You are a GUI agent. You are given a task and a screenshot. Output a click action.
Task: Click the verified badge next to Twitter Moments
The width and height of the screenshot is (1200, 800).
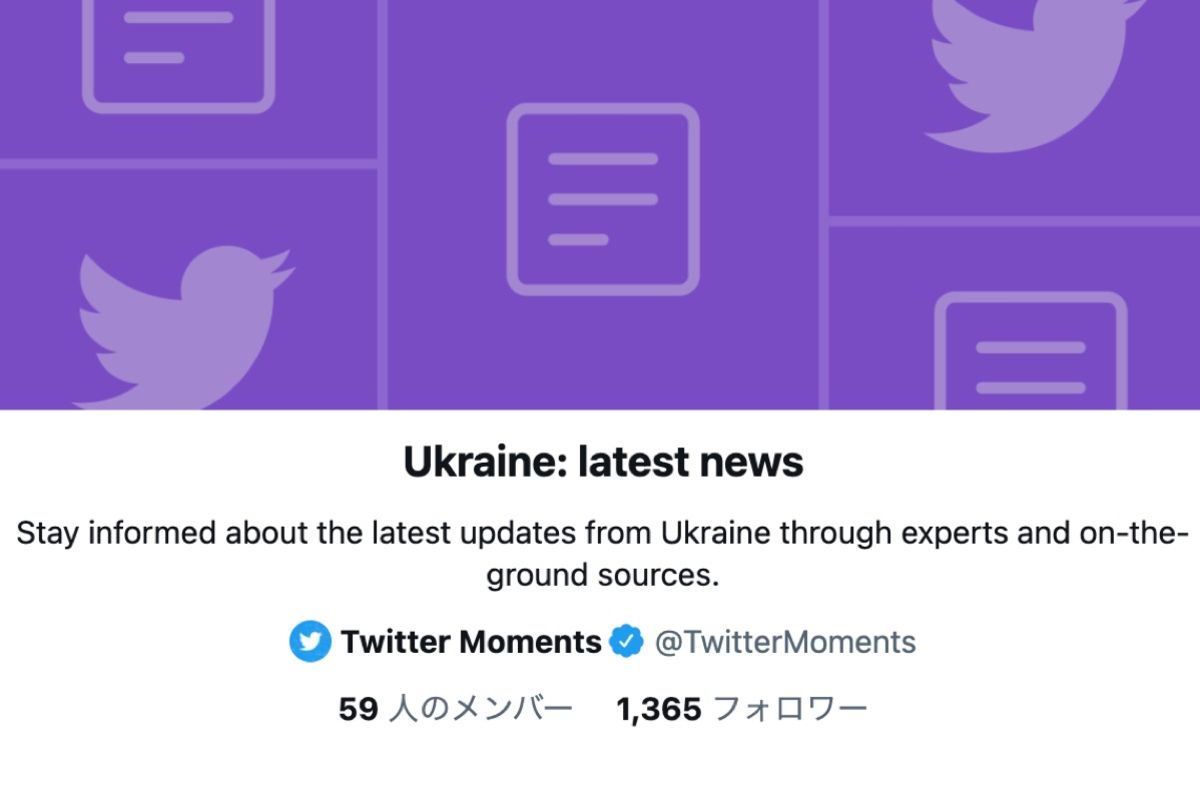(626, 642)
